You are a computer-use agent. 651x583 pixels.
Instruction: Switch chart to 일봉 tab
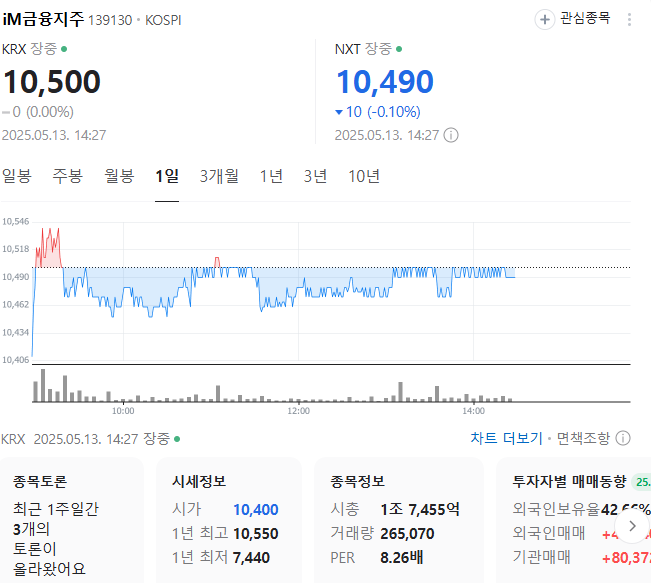[x=17, y=176]
